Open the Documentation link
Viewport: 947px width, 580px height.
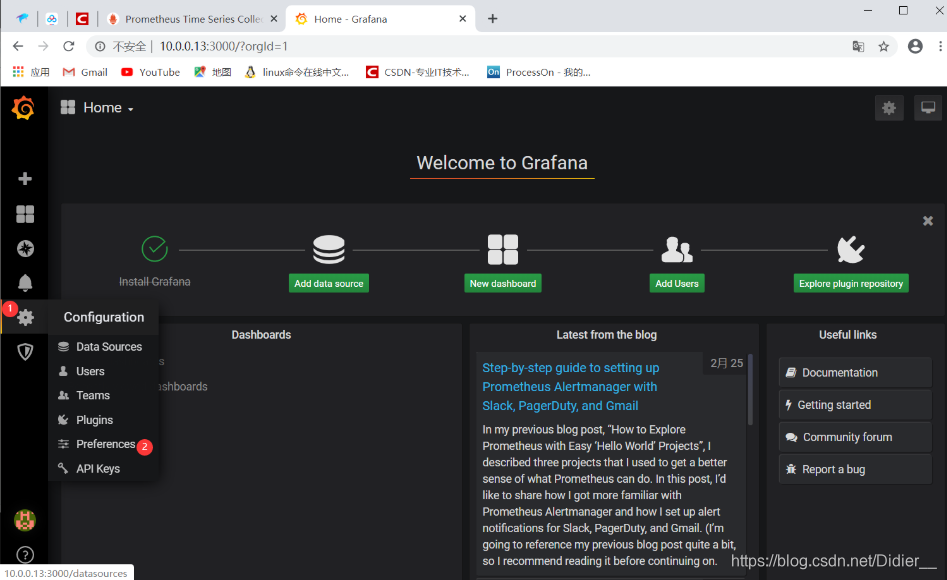pos(855,373)
